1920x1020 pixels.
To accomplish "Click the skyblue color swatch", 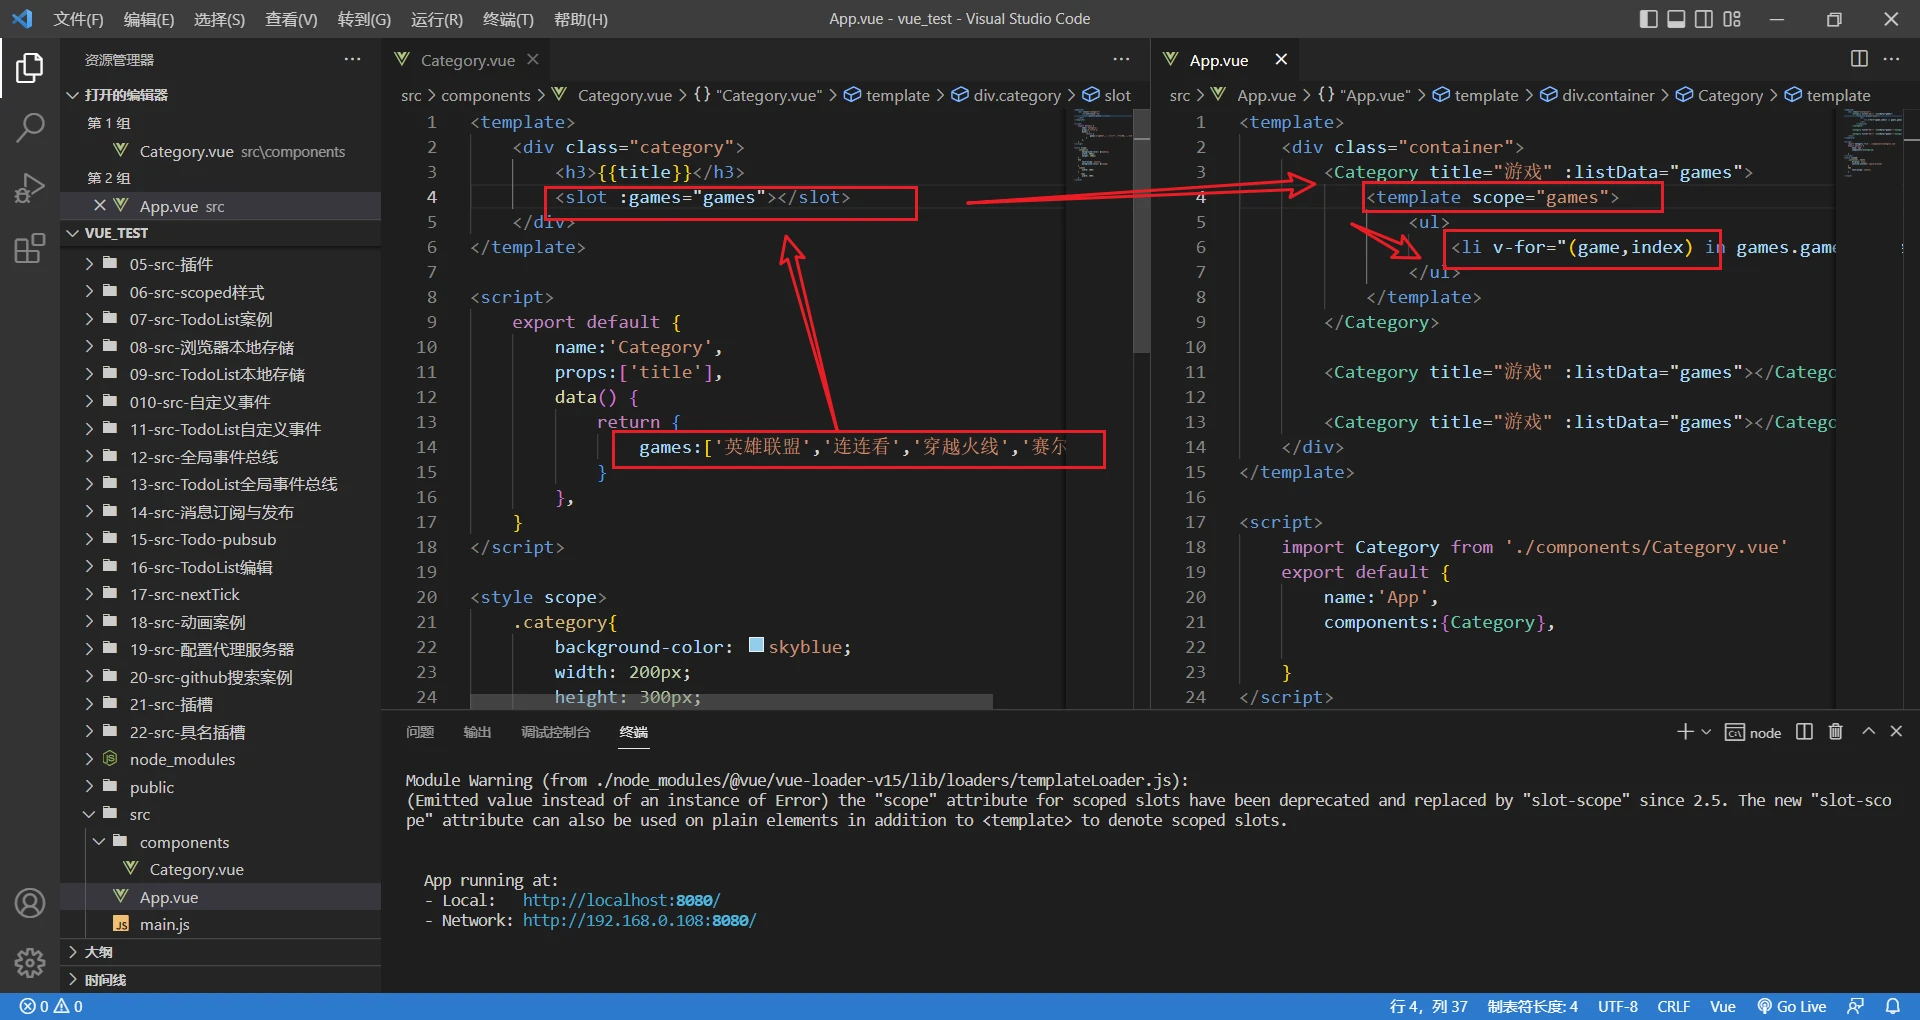I will pos(756,646).
